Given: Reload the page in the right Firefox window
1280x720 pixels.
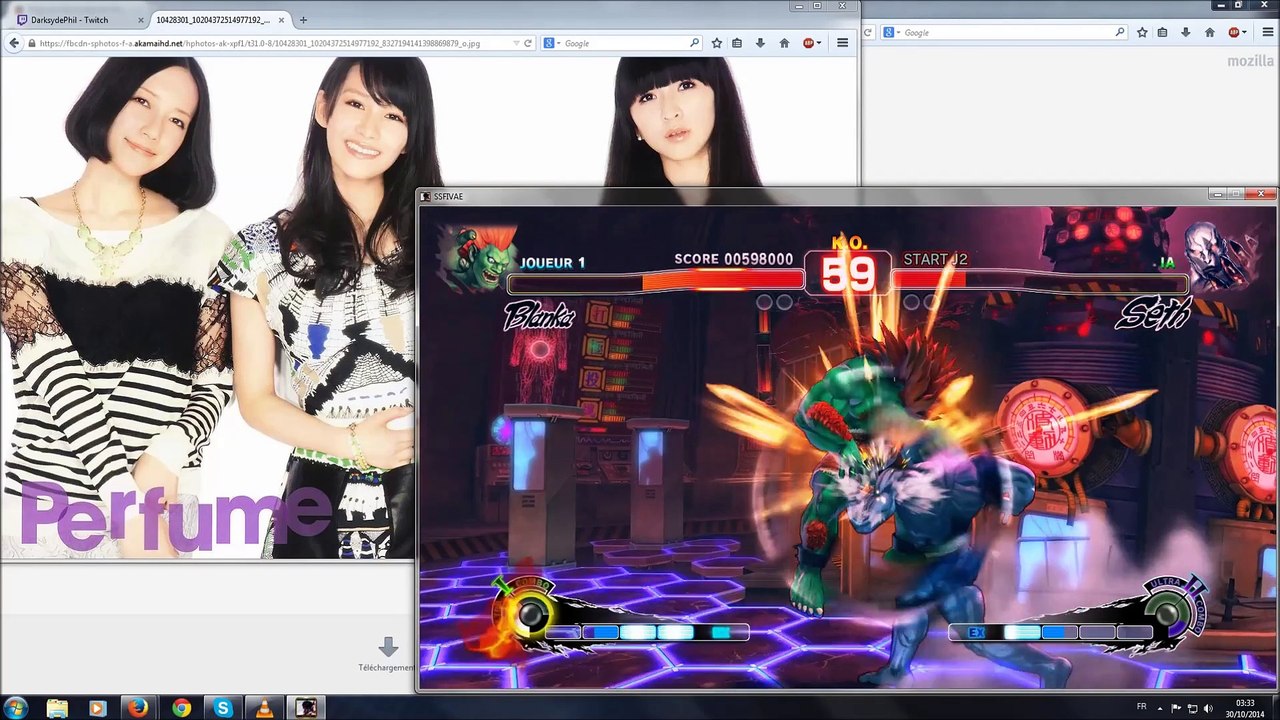Looking at the screenshot, I should pos(869,32).
